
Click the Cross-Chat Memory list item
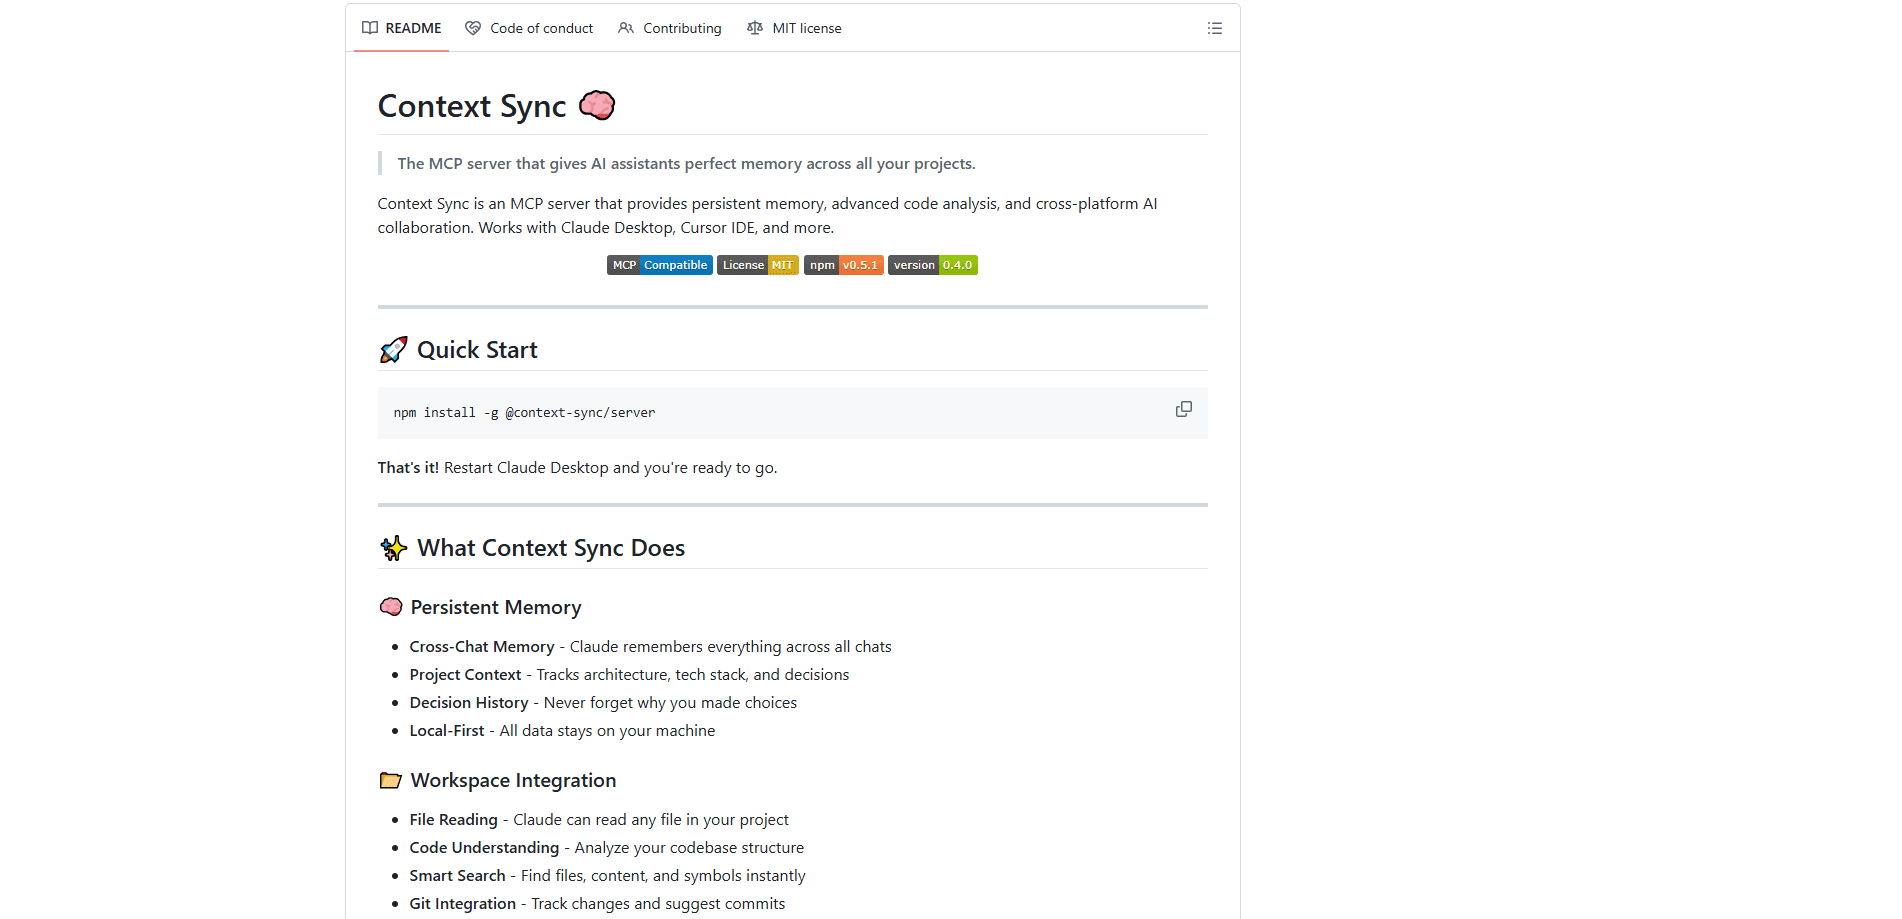click(x=650, y=647)
